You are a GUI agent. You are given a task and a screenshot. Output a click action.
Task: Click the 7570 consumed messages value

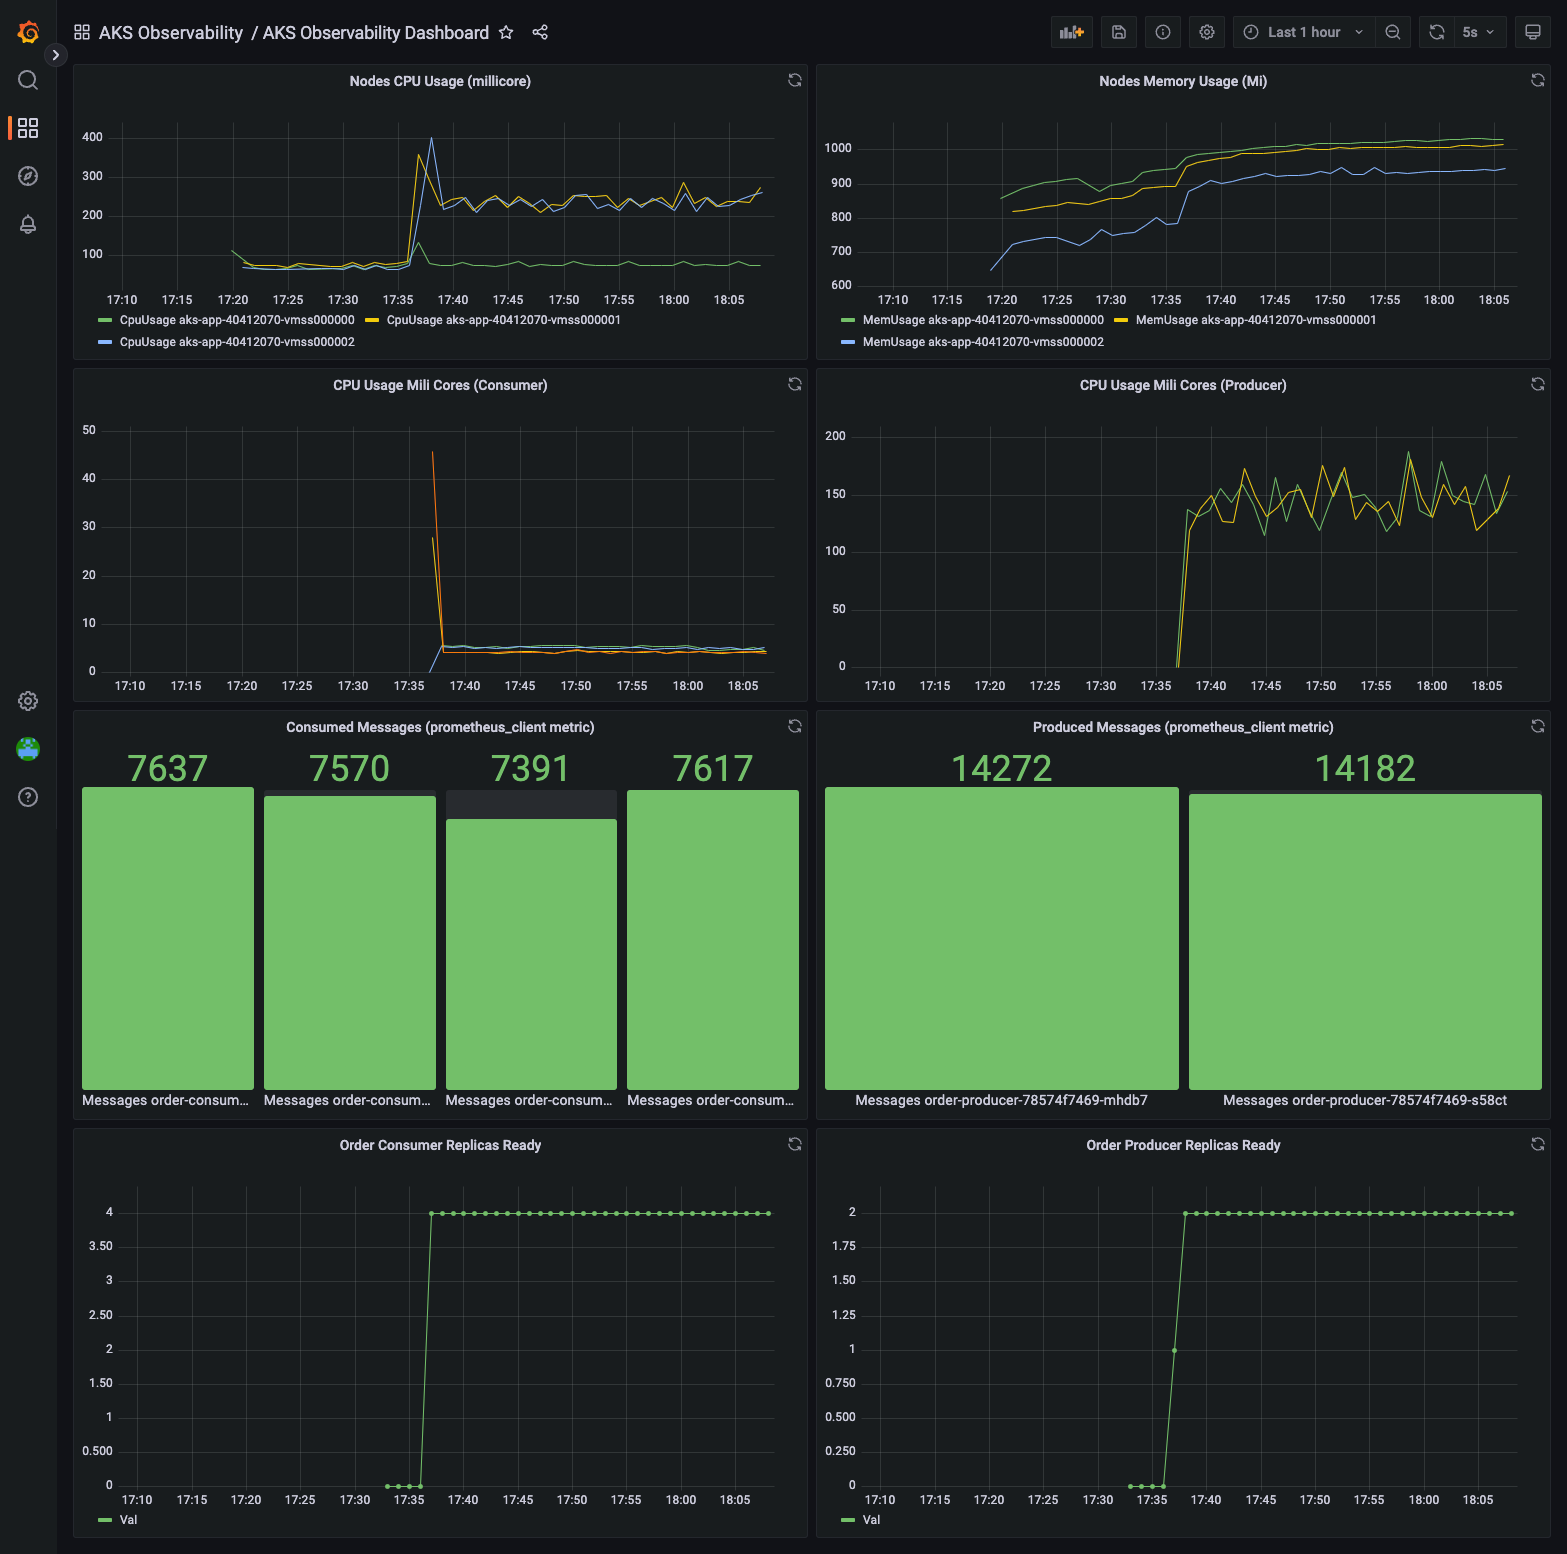coord(349,768)
